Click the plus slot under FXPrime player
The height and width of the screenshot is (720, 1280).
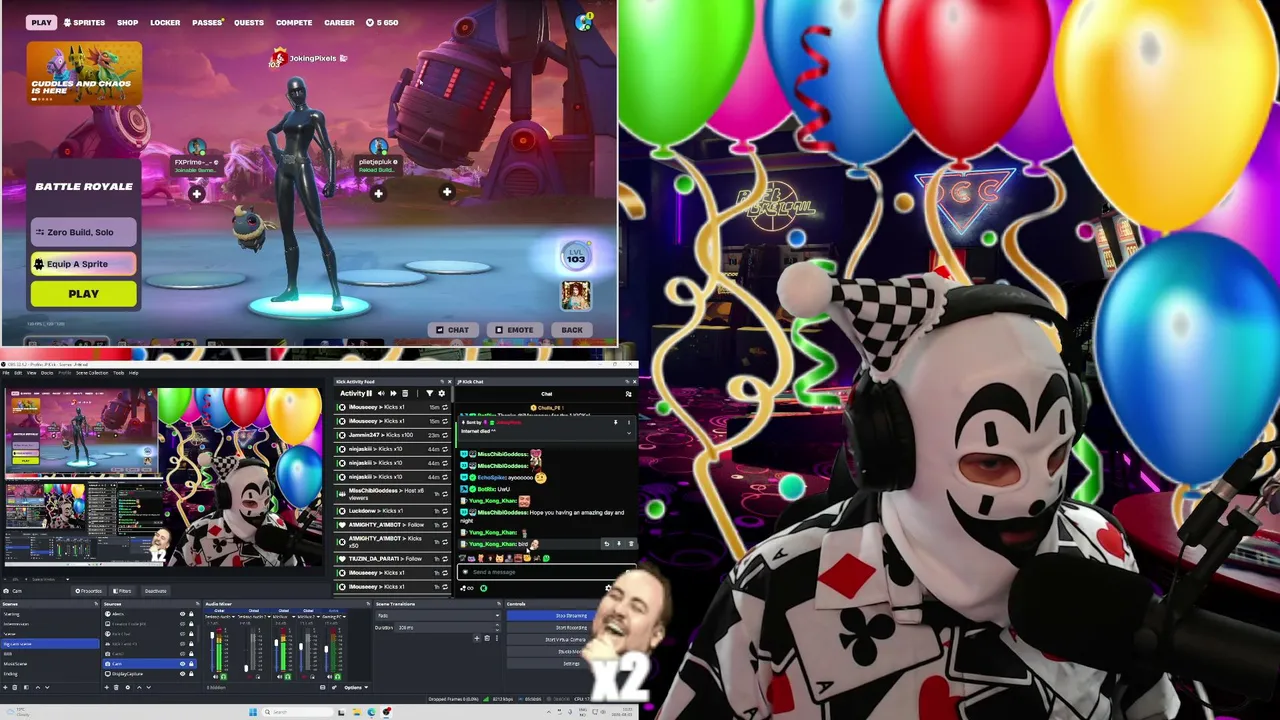point(197,194)
